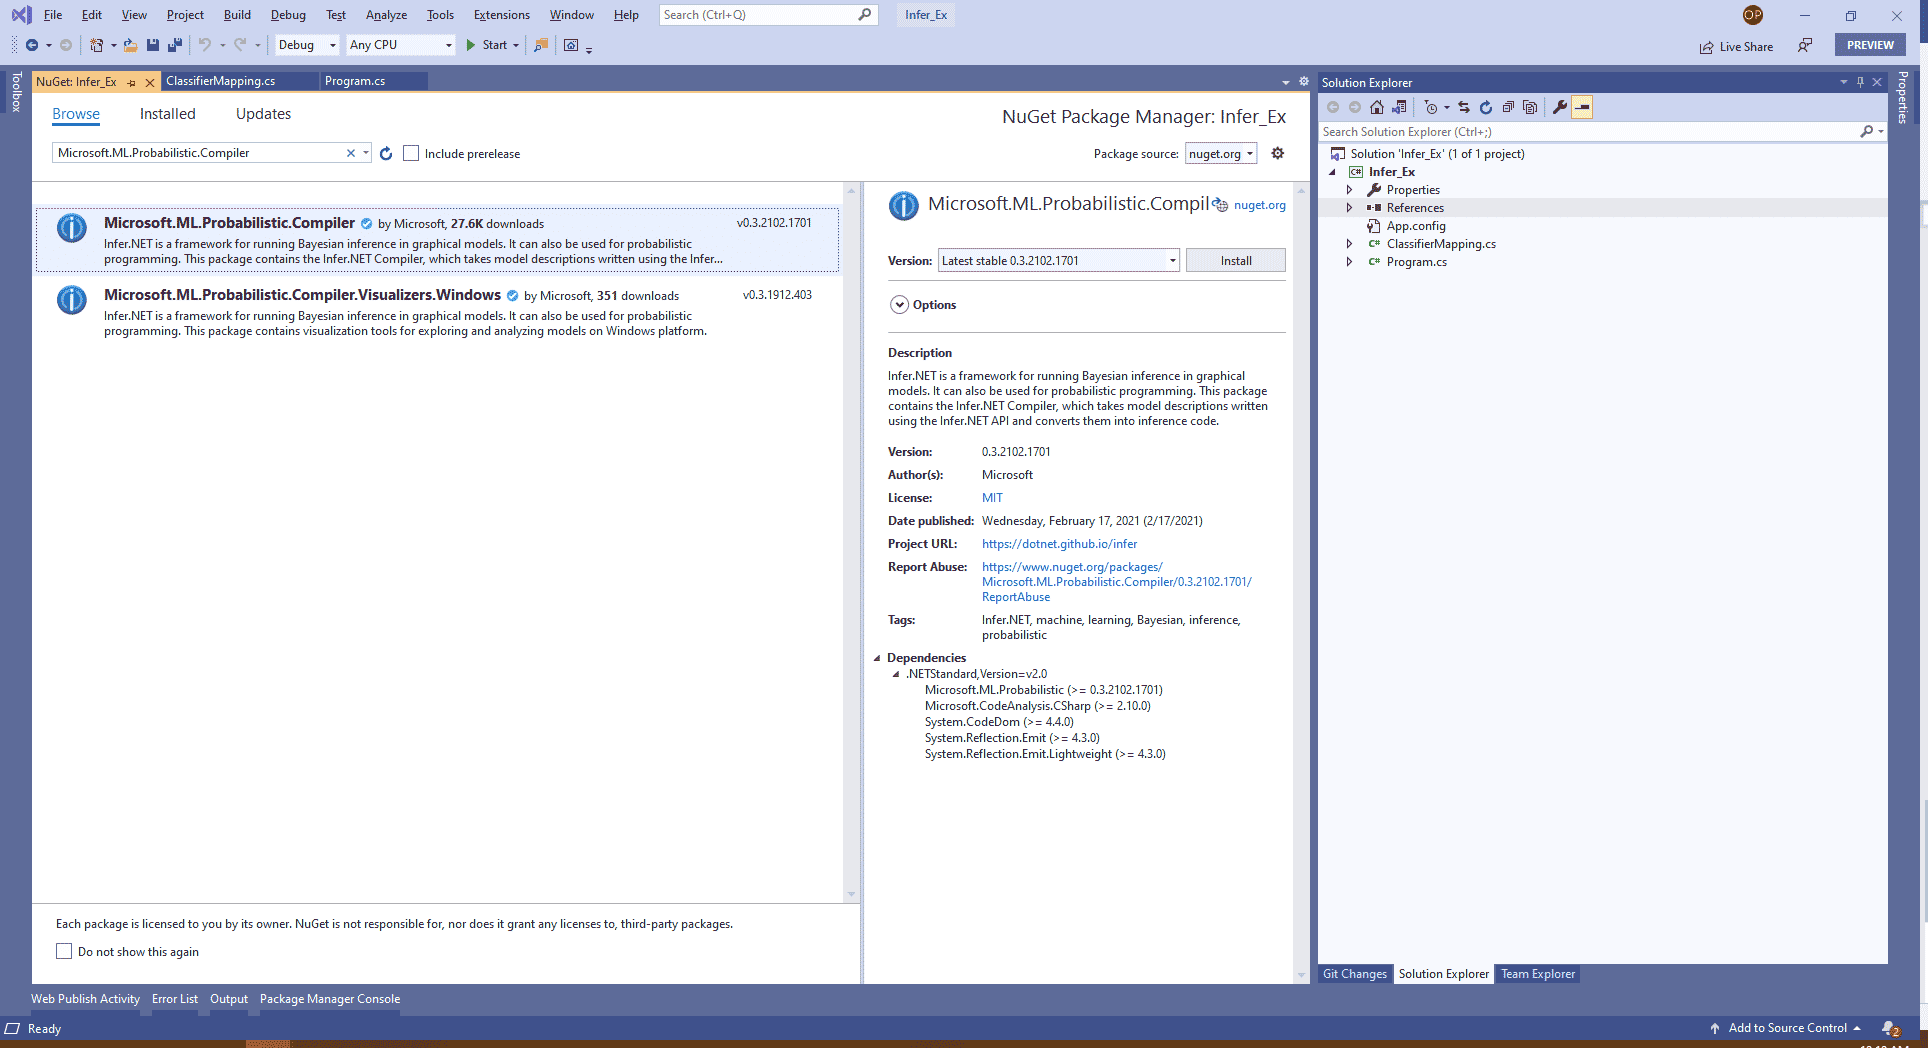Image resolution: width=1928 pixels, height=1048 pixels.
Task: Click the Save All icon
Action: (x=174, y=45)
